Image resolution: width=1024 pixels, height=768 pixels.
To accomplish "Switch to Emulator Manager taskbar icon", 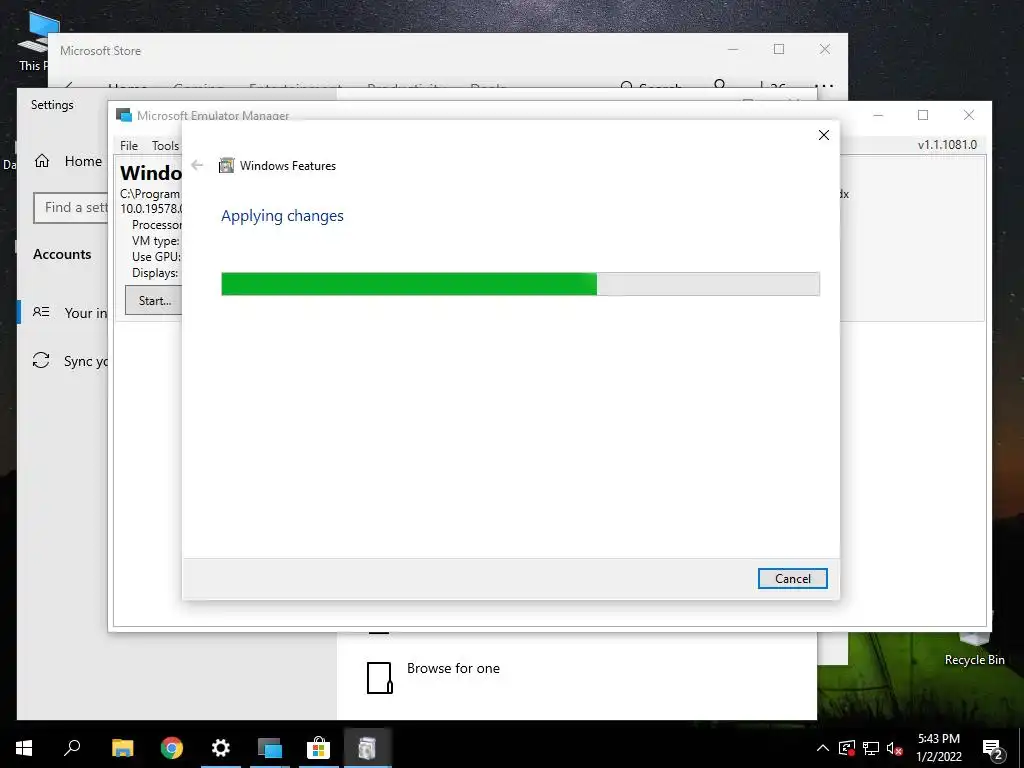I will point(269,748).
